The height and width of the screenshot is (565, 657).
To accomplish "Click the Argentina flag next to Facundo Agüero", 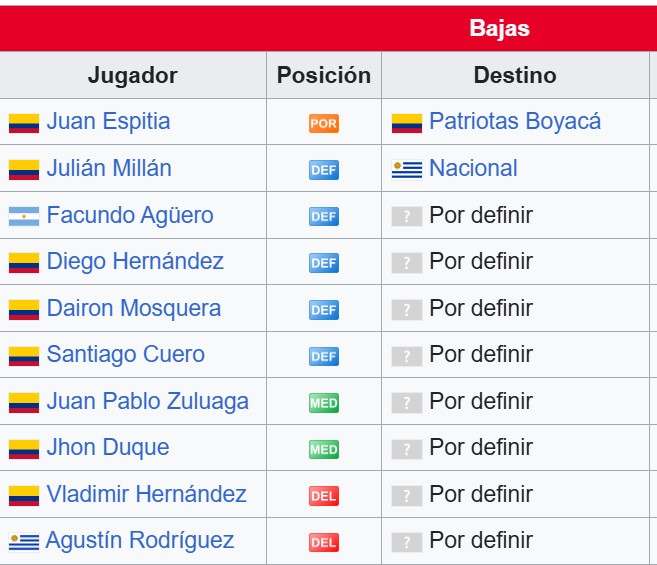I will click(24, 216).
